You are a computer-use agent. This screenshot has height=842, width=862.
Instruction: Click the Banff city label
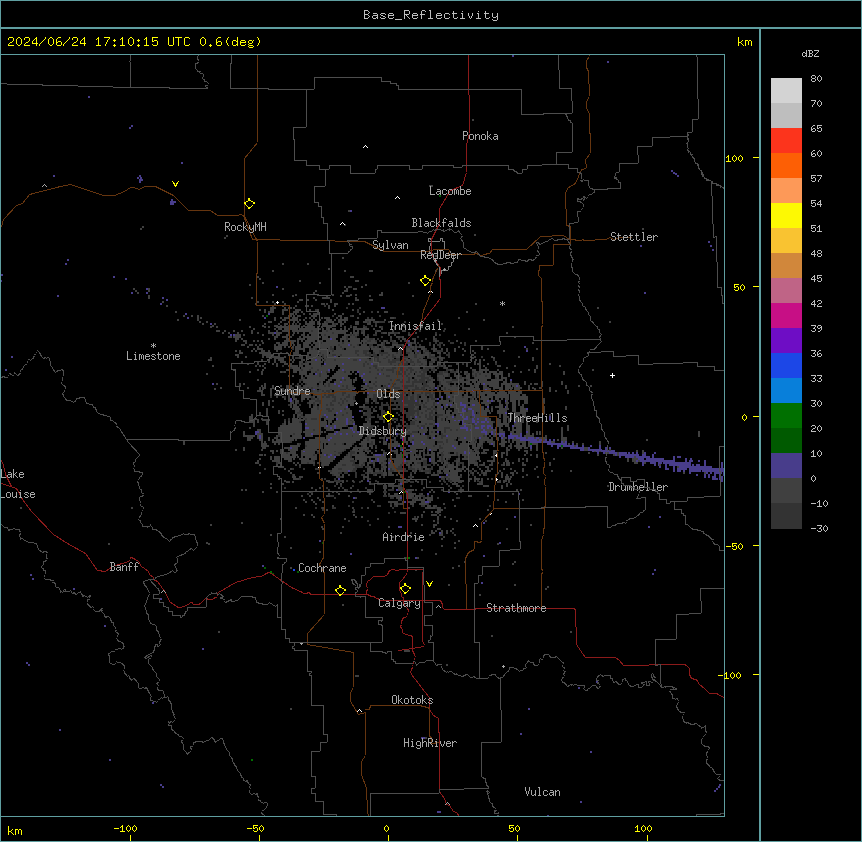coord(124,567)
